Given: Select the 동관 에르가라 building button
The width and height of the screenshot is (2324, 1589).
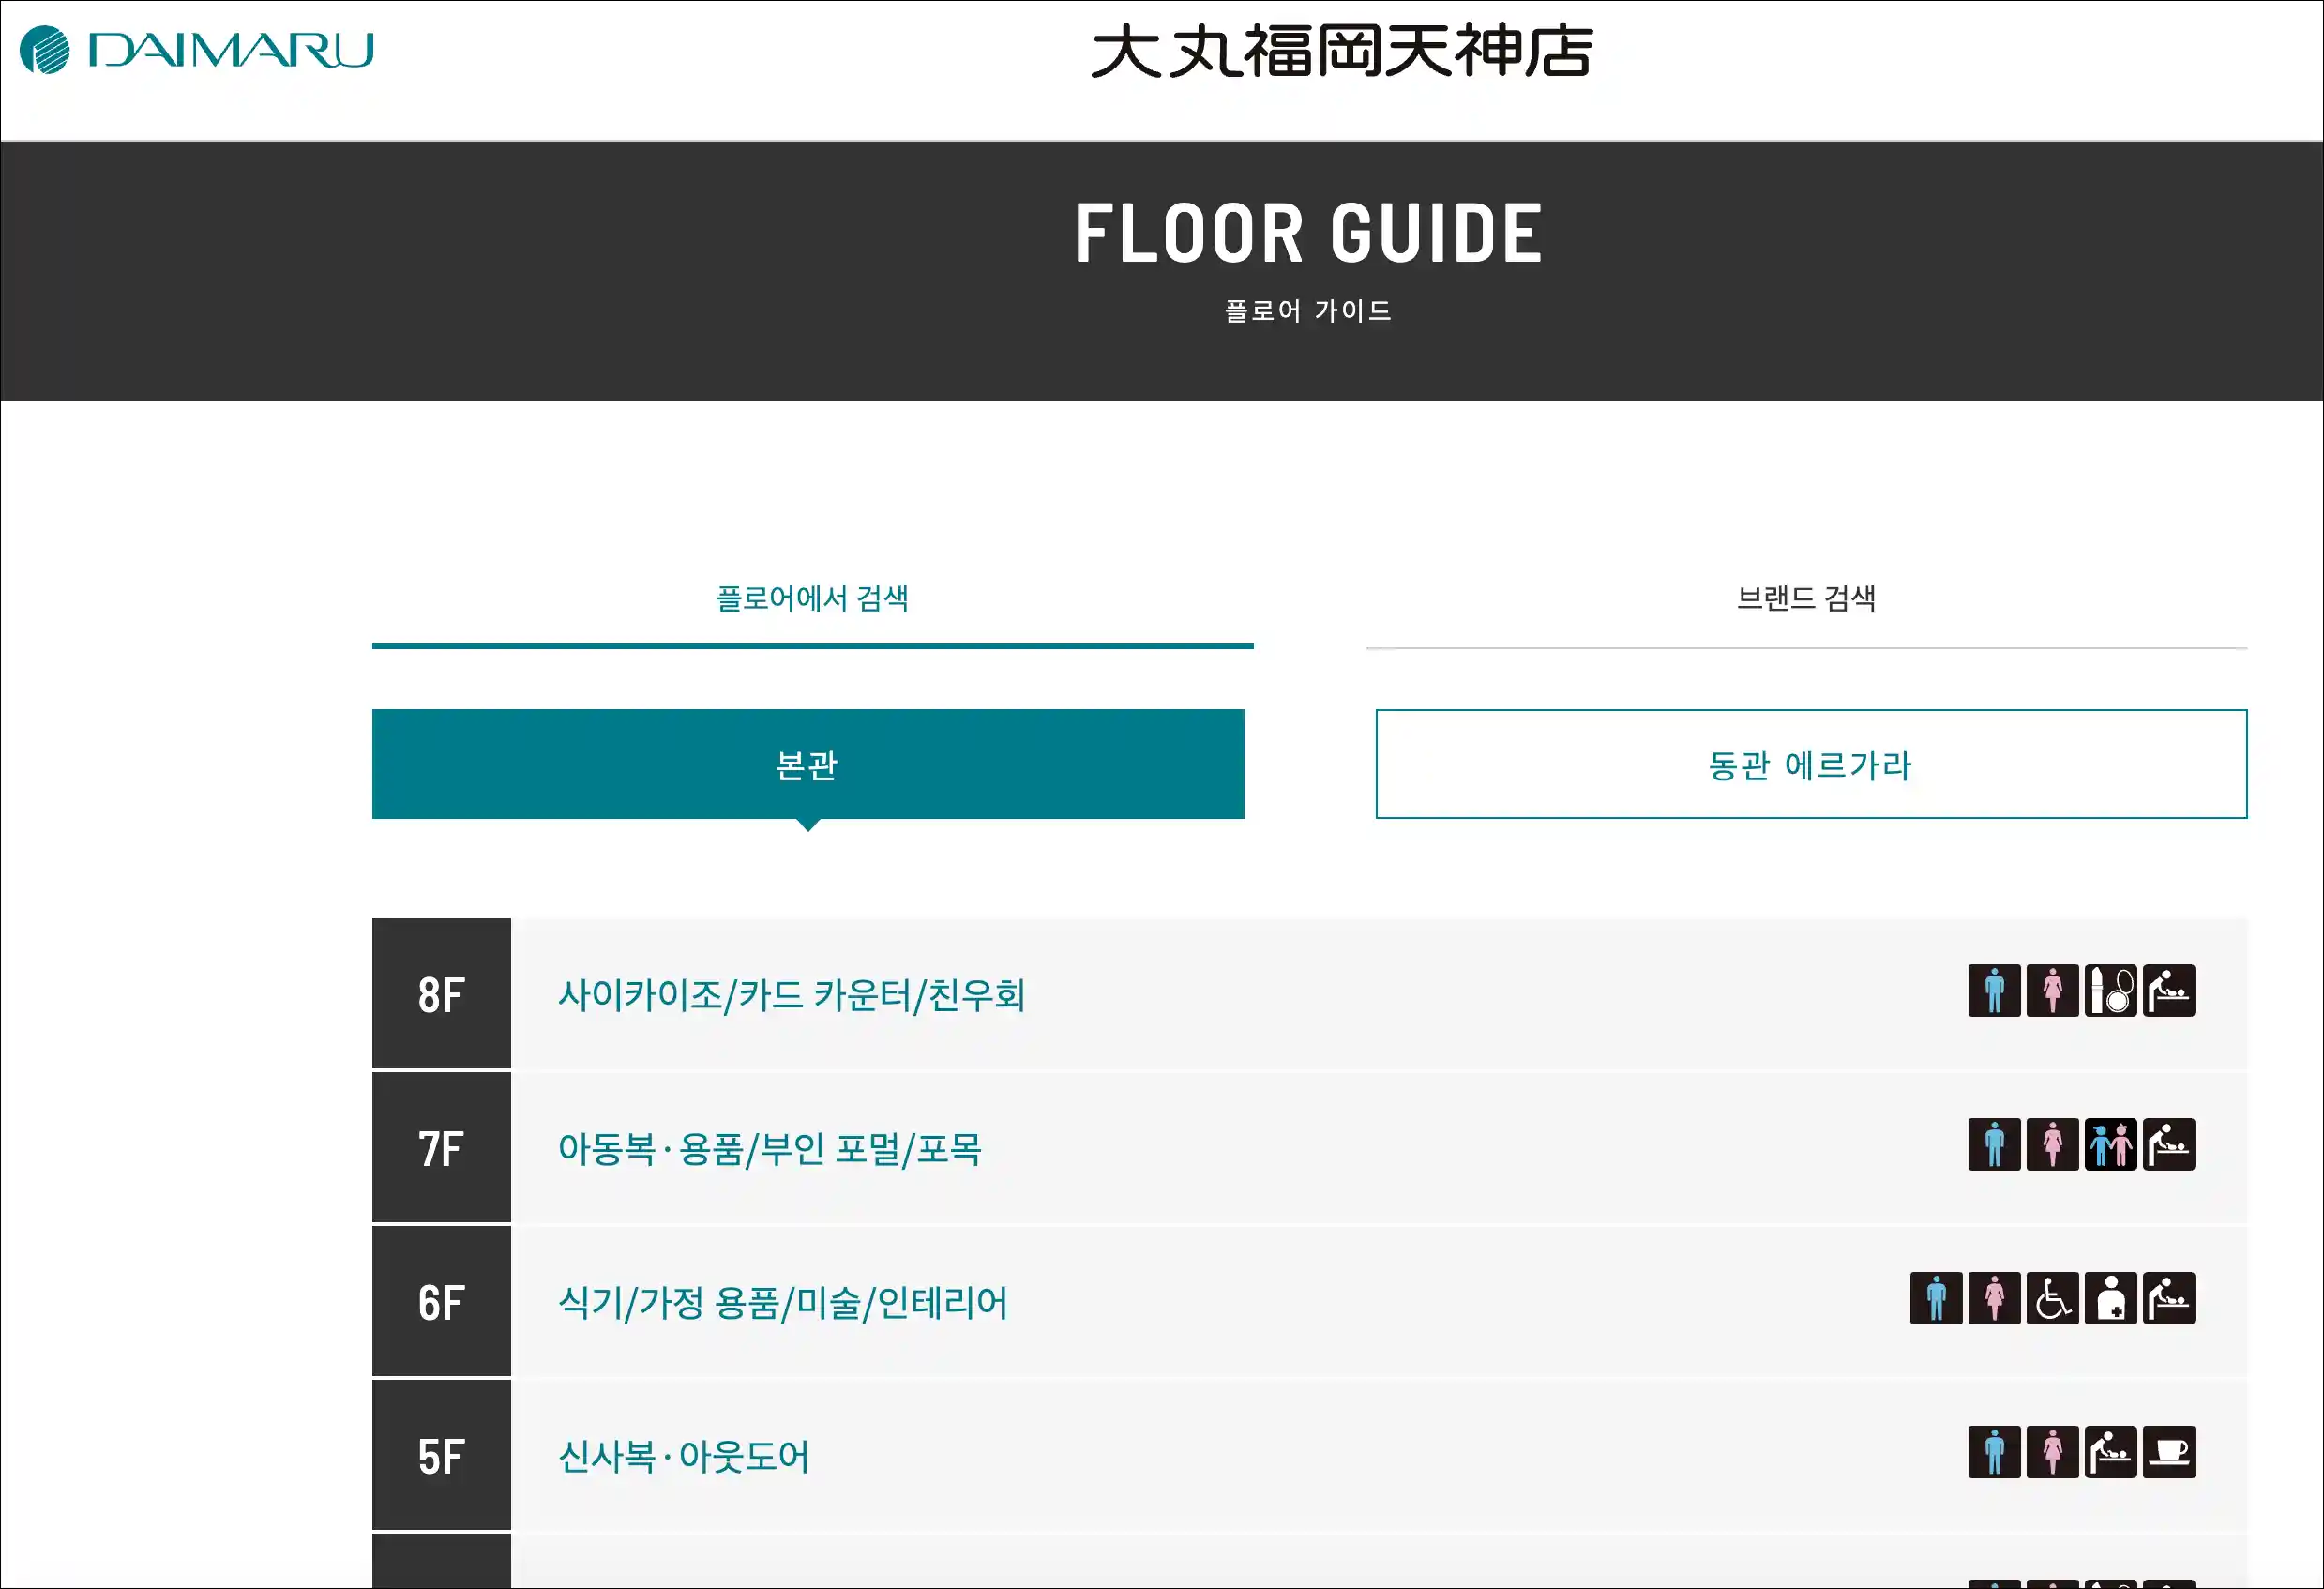Looking at the screenshot, I should pos(1811,764).
